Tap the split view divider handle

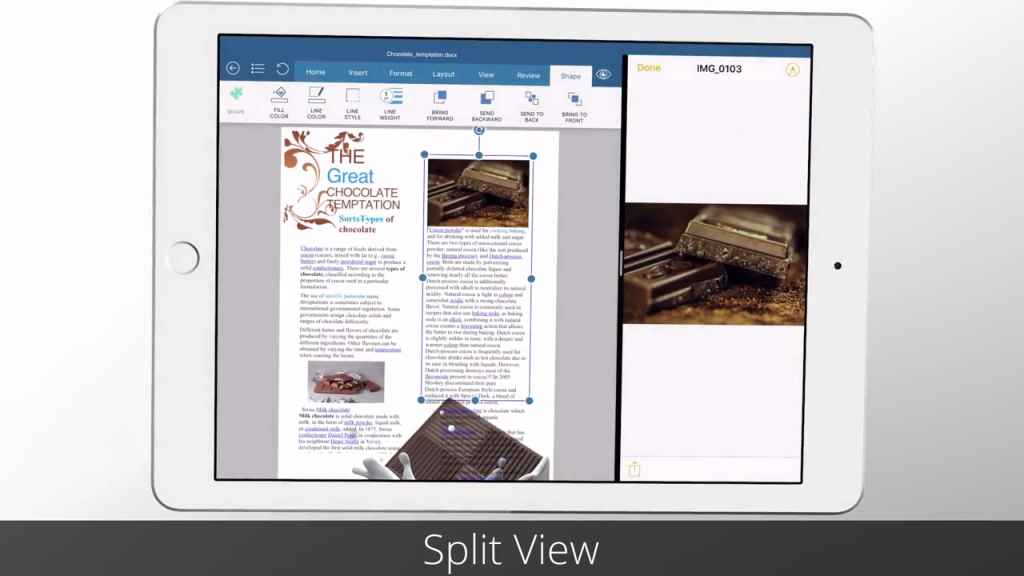[x=620, y=263]
